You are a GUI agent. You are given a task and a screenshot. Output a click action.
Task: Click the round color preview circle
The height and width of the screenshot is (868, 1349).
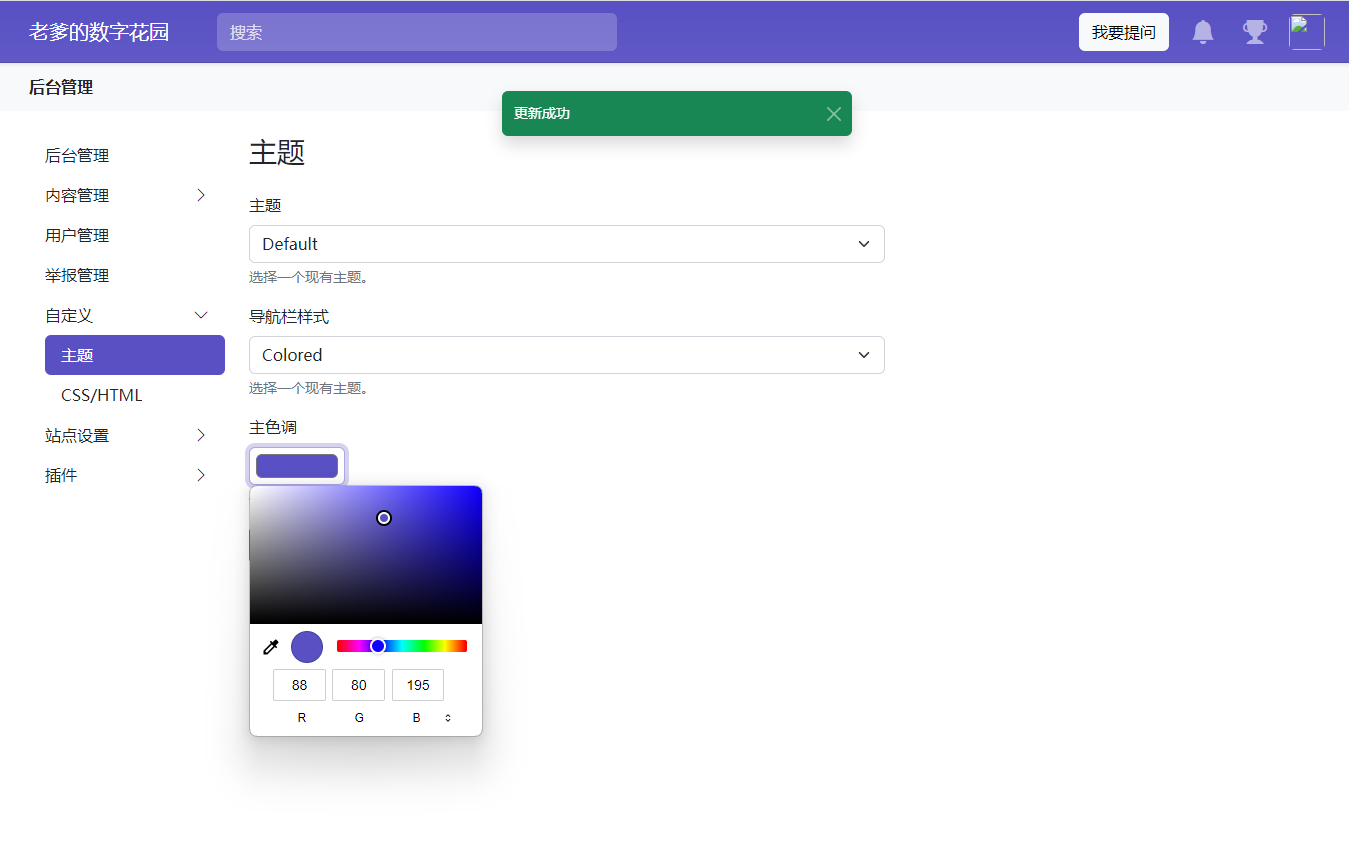tap(307, 647)
